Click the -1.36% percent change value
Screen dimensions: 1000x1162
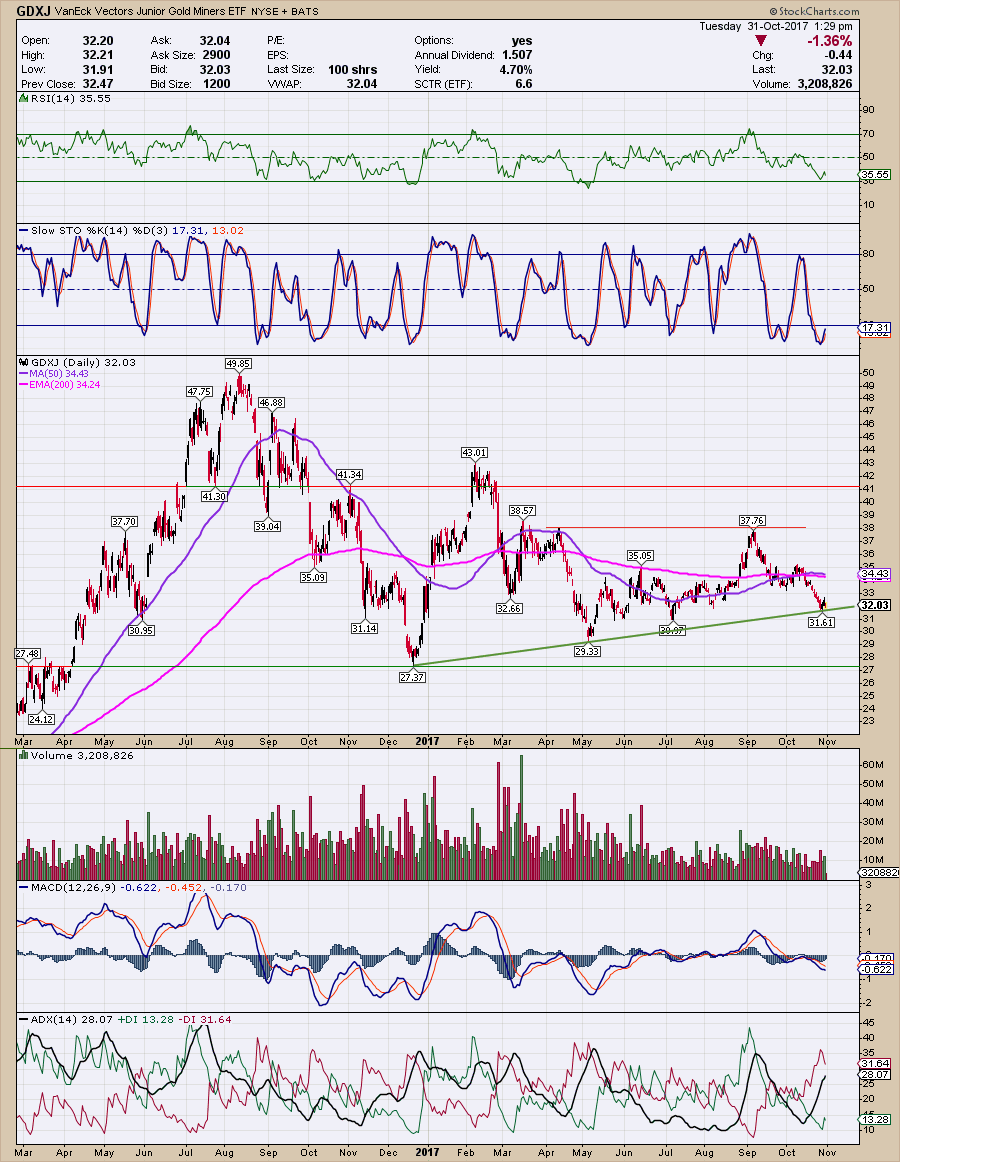point(830,41)
